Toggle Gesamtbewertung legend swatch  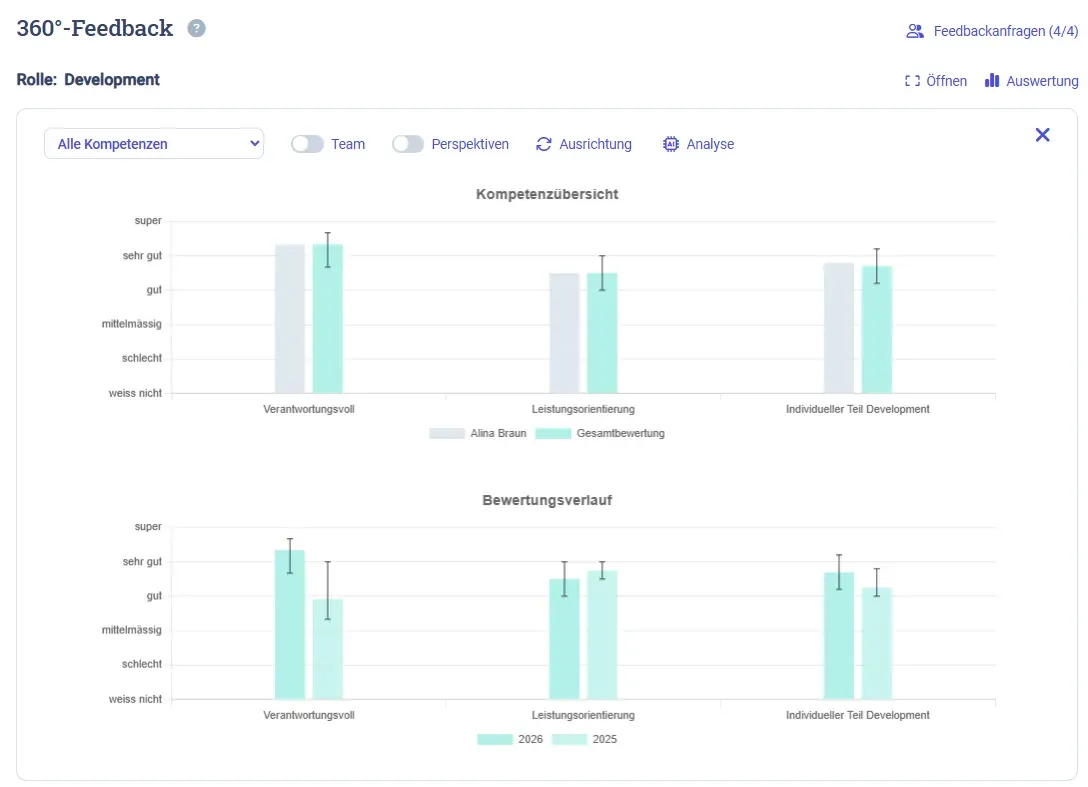[x=553, y=433]
